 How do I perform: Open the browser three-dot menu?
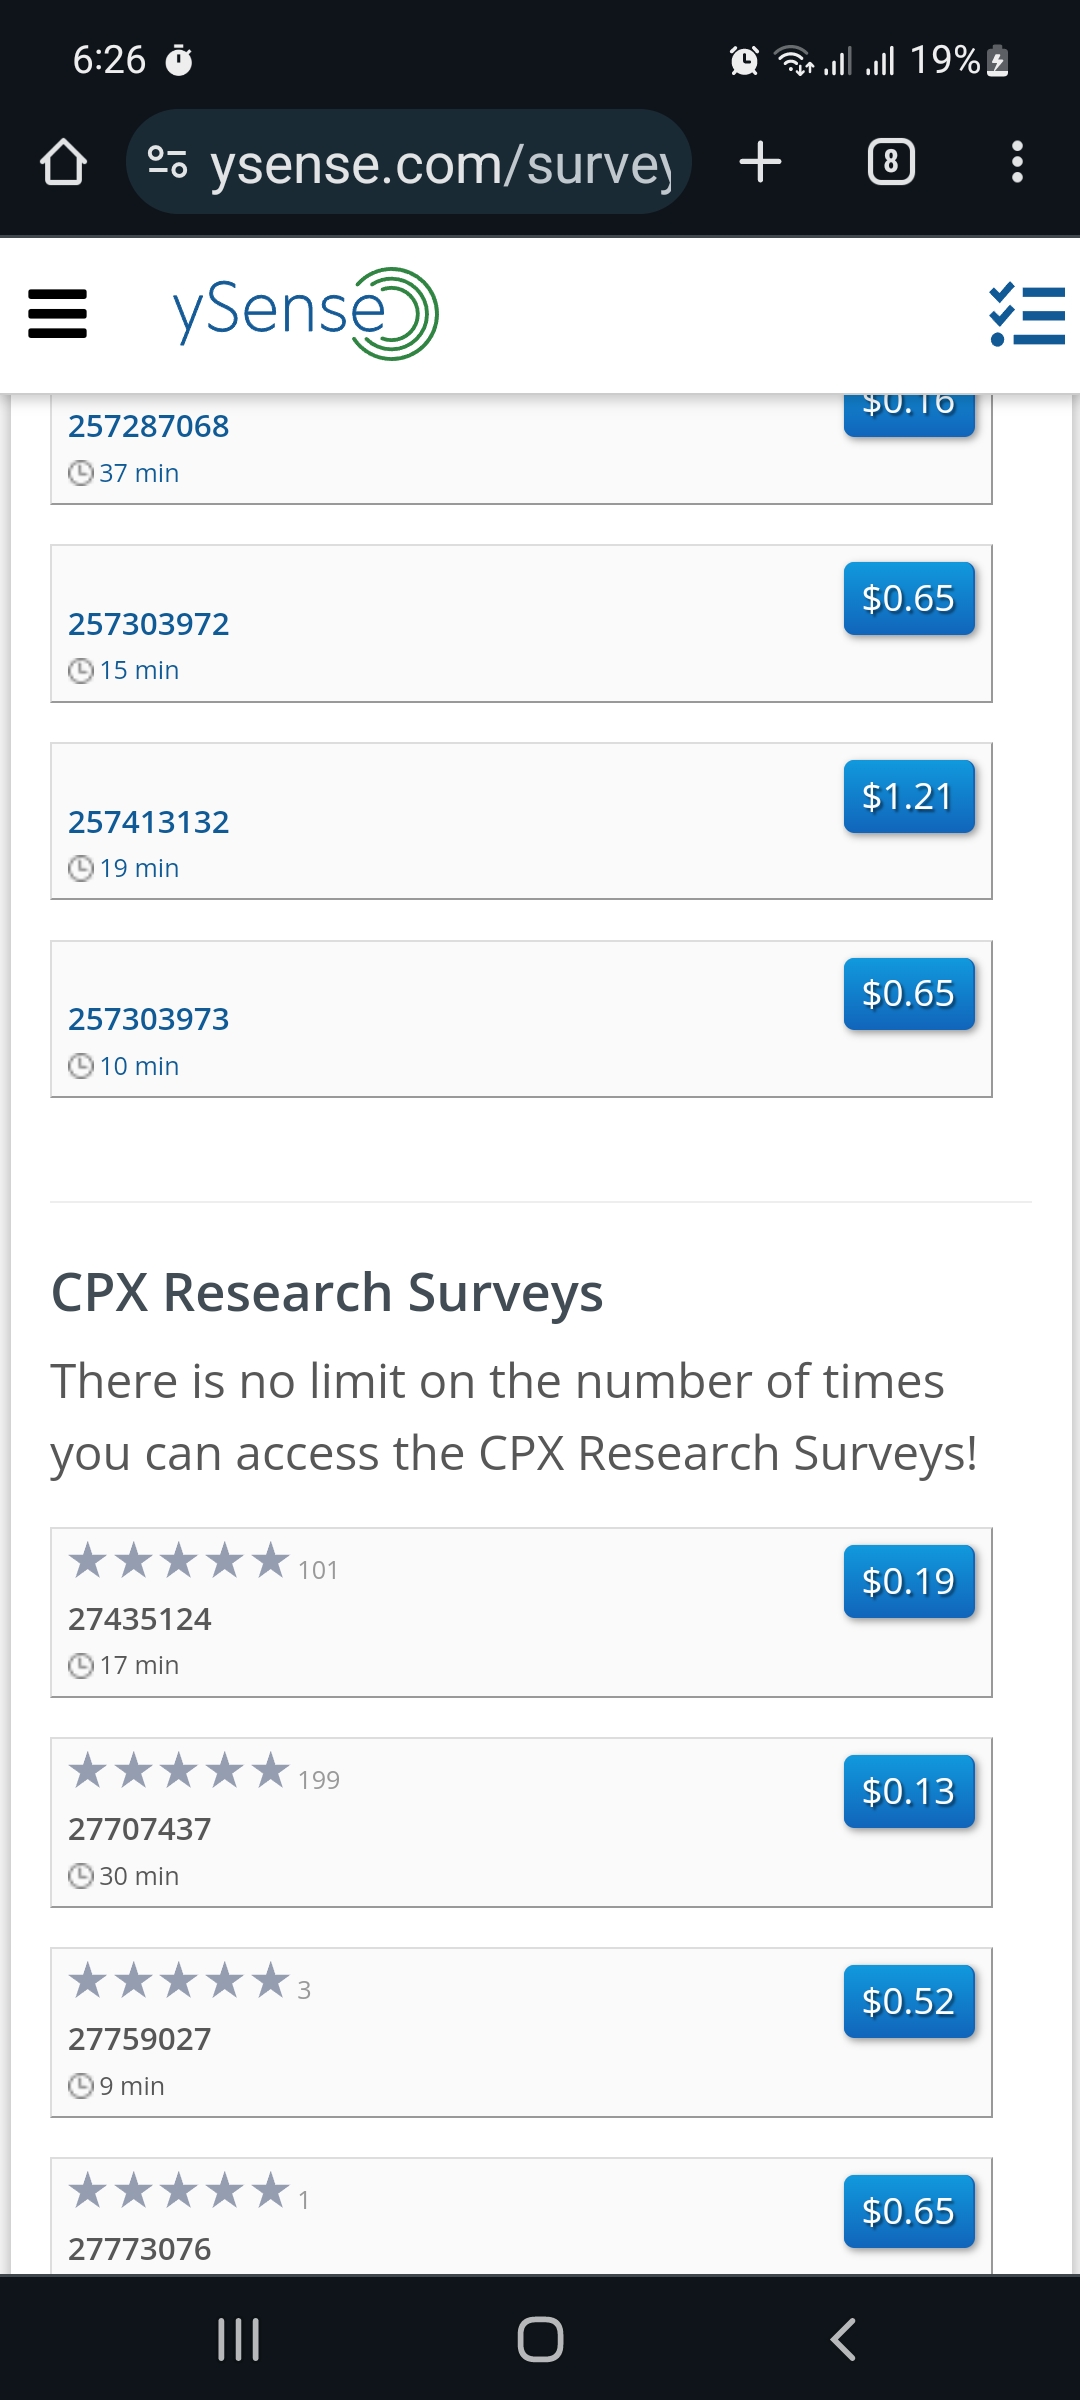1017,162
